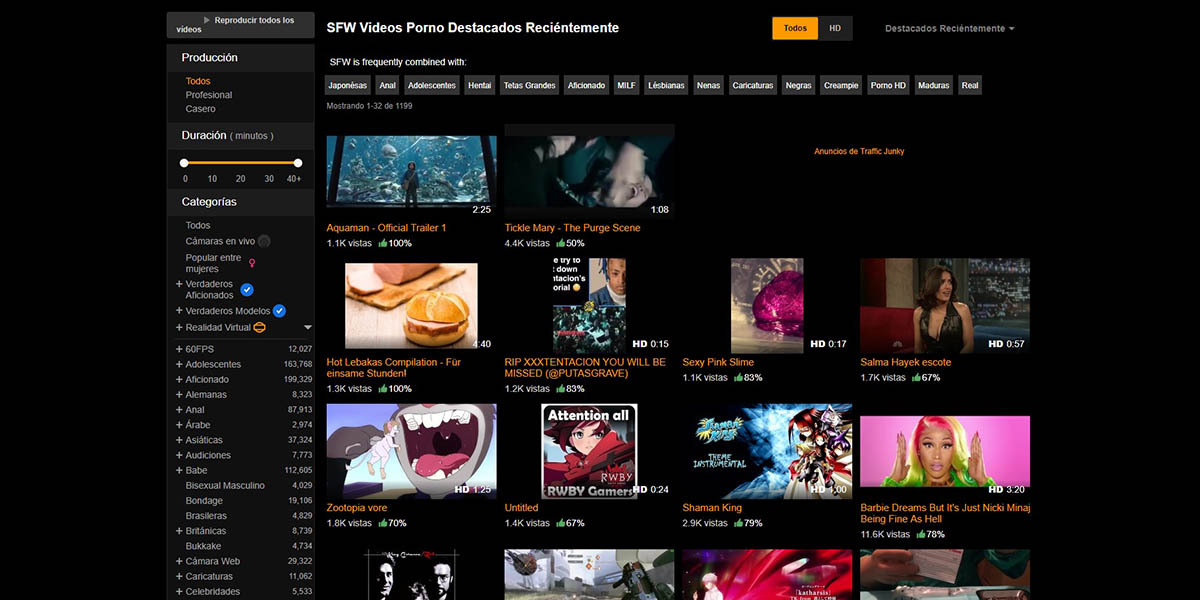Click the play icon in Reproducir todos los videos
The height and width of the screenshot is (600, 1200).
pos(206,20)
